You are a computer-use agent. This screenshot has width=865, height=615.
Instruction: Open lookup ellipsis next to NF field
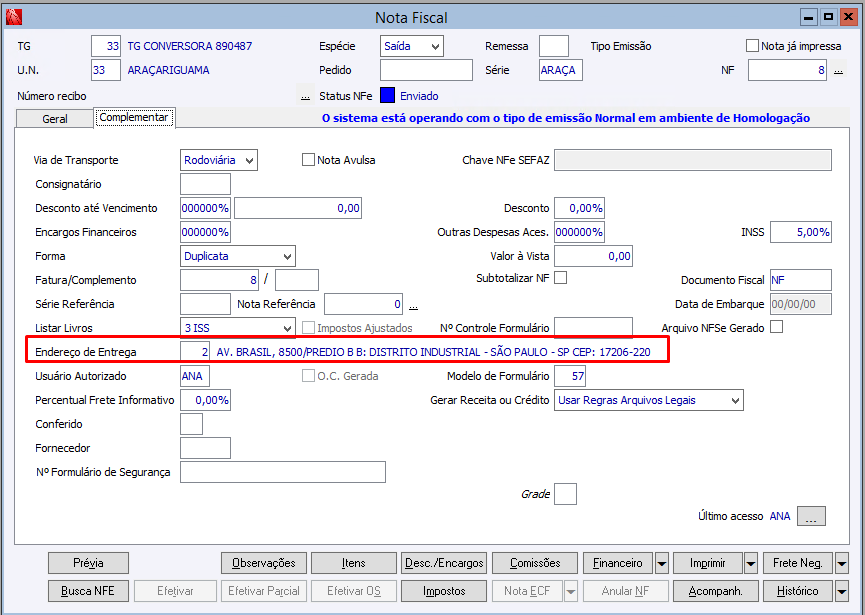839,71
